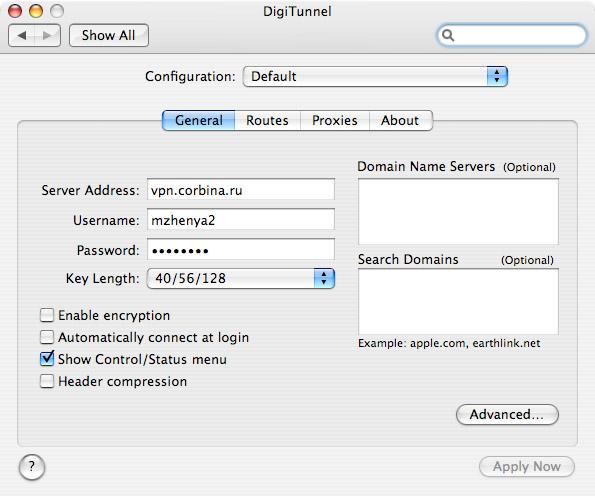Go forward with the right arrow button

47,36
